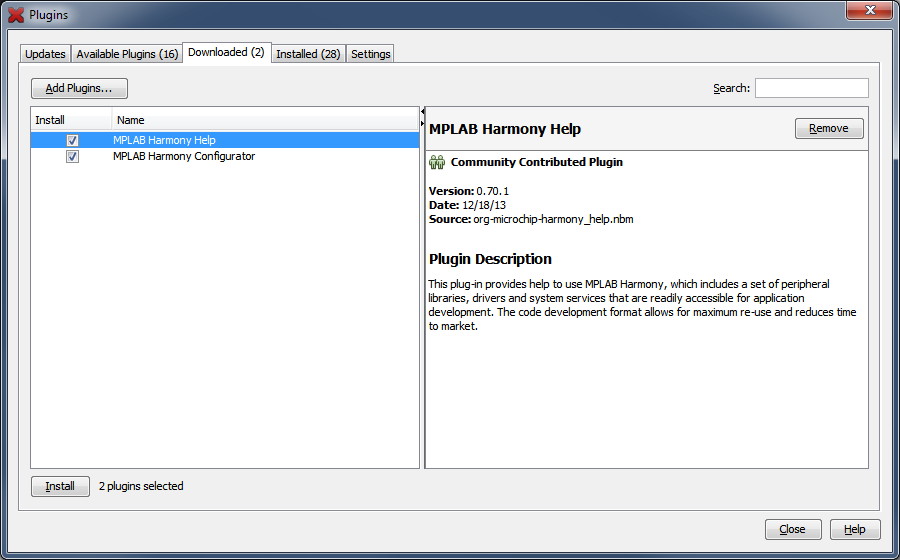Select the MPLAB Harmony Help row
Image resolution: width=900 pixels, height=560 pixels.
coord(164,141)
